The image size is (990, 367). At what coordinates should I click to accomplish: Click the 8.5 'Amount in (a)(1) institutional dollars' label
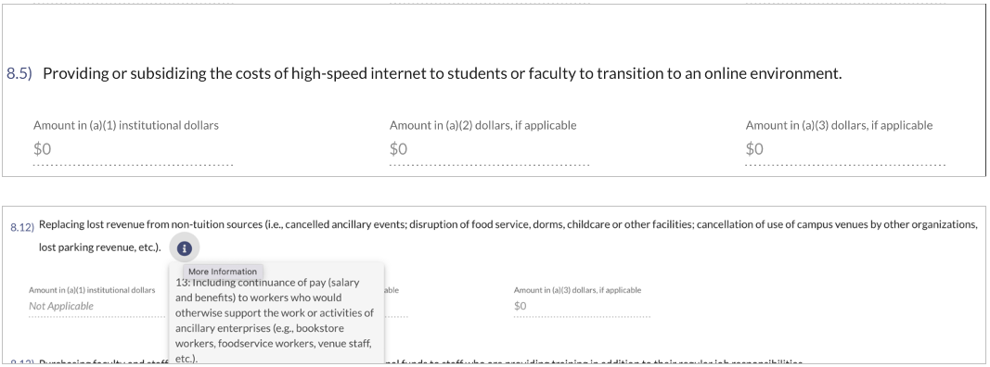pyautogui.click(x=126, y=125)
